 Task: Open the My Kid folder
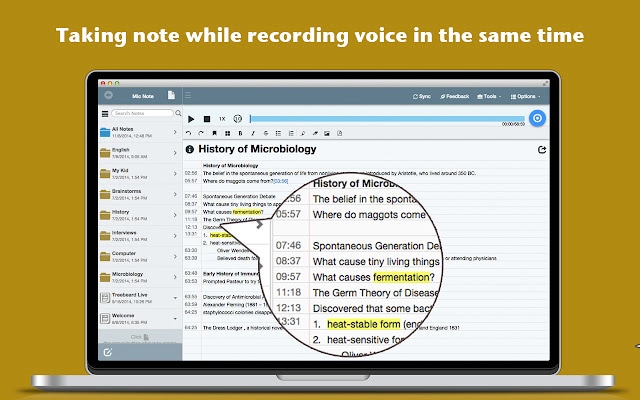pyautogui.click(x=140, y=173)
